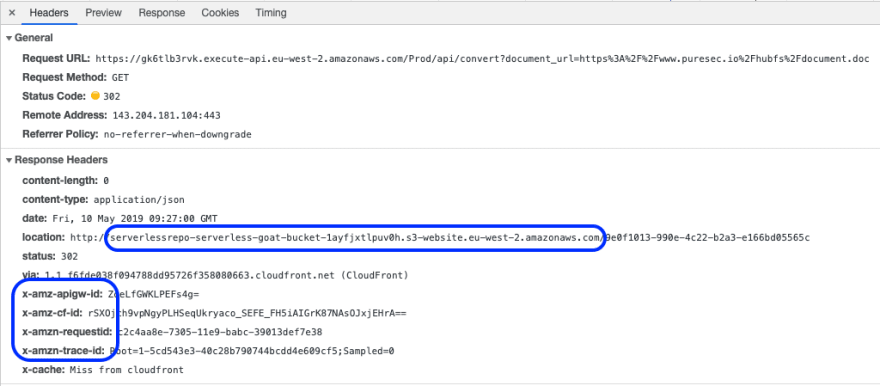Screen dimensions: 880x386
Task: Select the application/json content-type value
Action: 139,200
